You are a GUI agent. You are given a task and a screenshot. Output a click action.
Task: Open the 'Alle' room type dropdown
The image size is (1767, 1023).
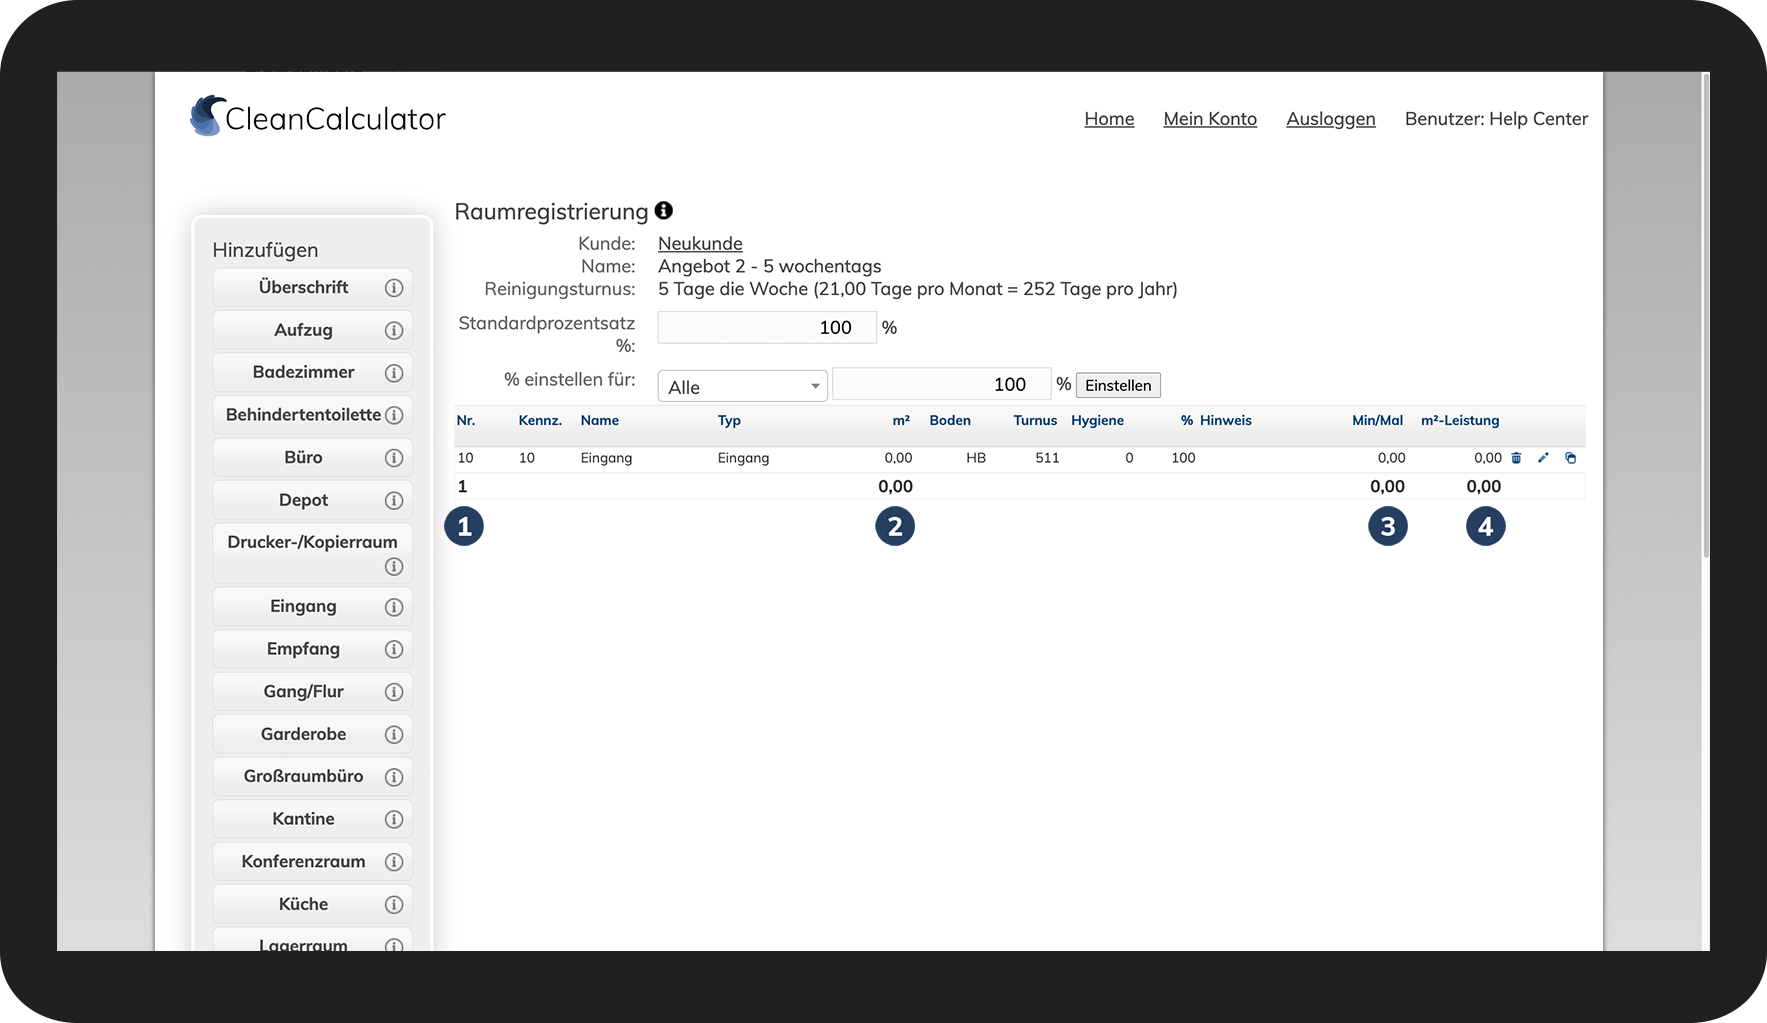pyautogui.click(x=742, y=386)
